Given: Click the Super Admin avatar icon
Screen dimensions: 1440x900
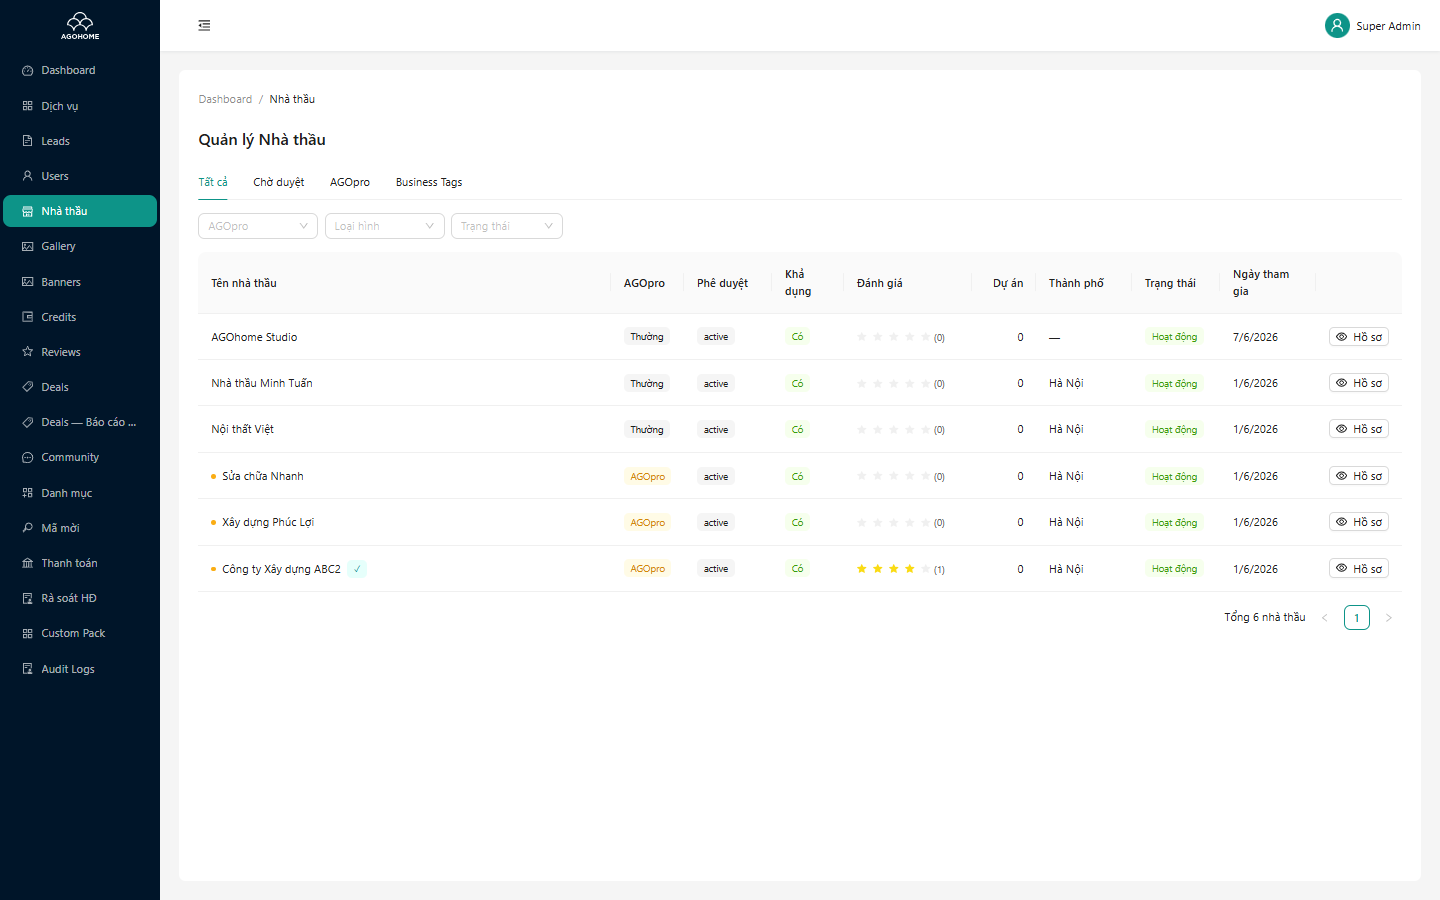Looking at the screenshot, I should coord(1337,26).
